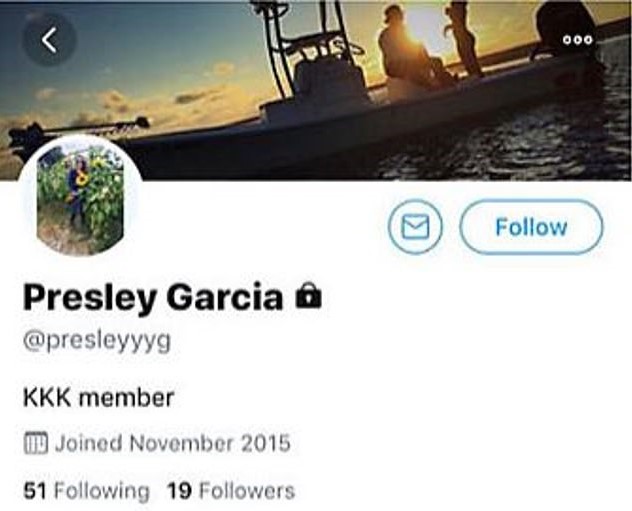
Task: Select the display name Presley Garcia
Action: click(x=153, y=297)
